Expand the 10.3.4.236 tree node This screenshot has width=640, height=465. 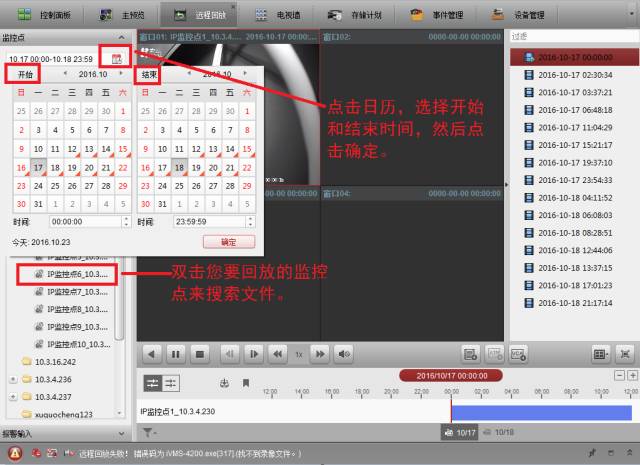coord(12,379)
